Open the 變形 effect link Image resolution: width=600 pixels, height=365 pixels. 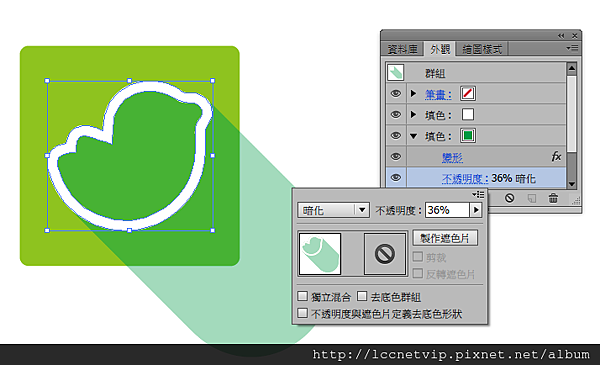point(452,157)
